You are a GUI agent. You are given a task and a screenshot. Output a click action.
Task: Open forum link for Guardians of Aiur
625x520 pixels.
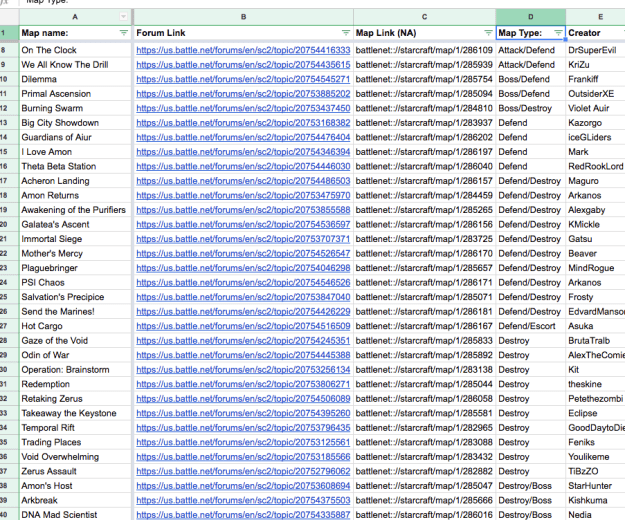[x=243, y=137]
